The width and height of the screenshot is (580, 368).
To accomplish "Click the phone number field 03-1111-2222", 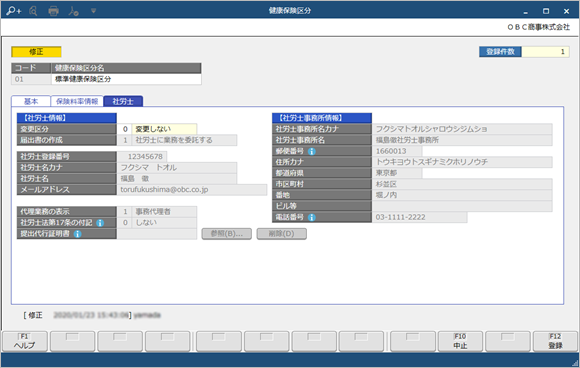I will click(x=419, y=217).
